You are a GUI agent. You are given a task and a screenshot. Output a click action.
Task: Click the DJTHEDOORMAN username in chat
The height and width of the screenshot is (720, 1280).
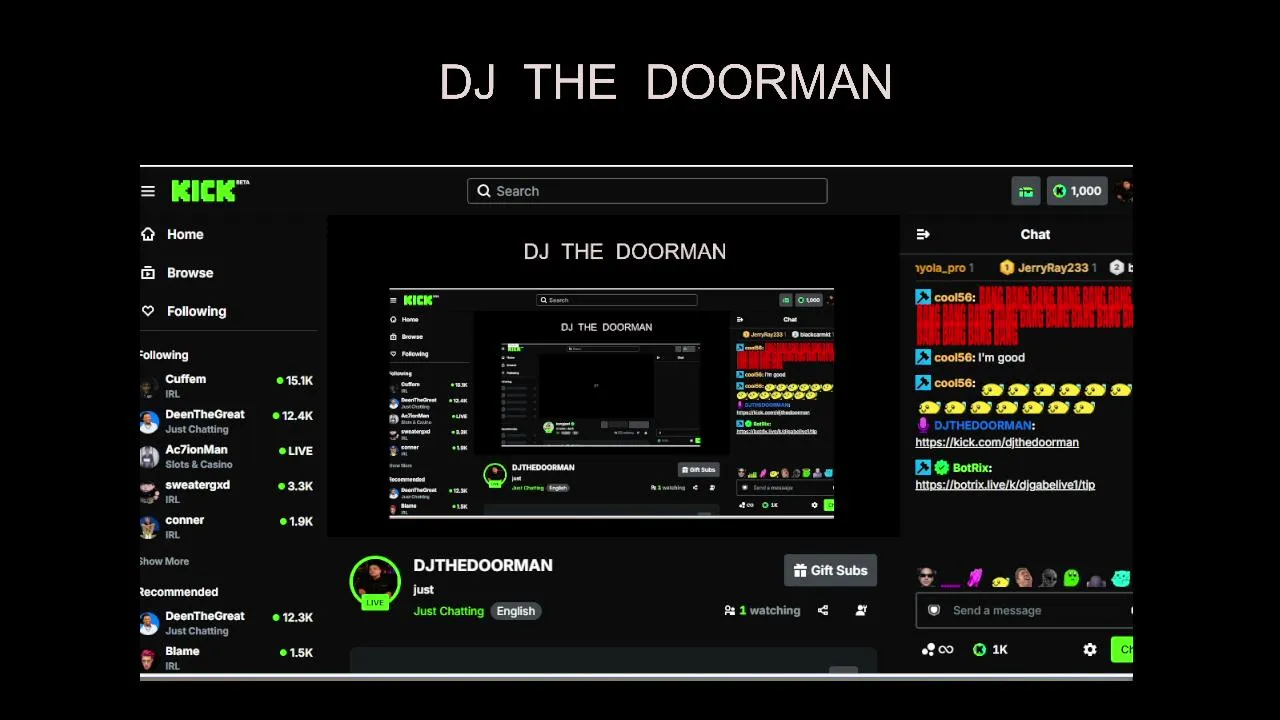pyautogui.click(x=982, y=425)
